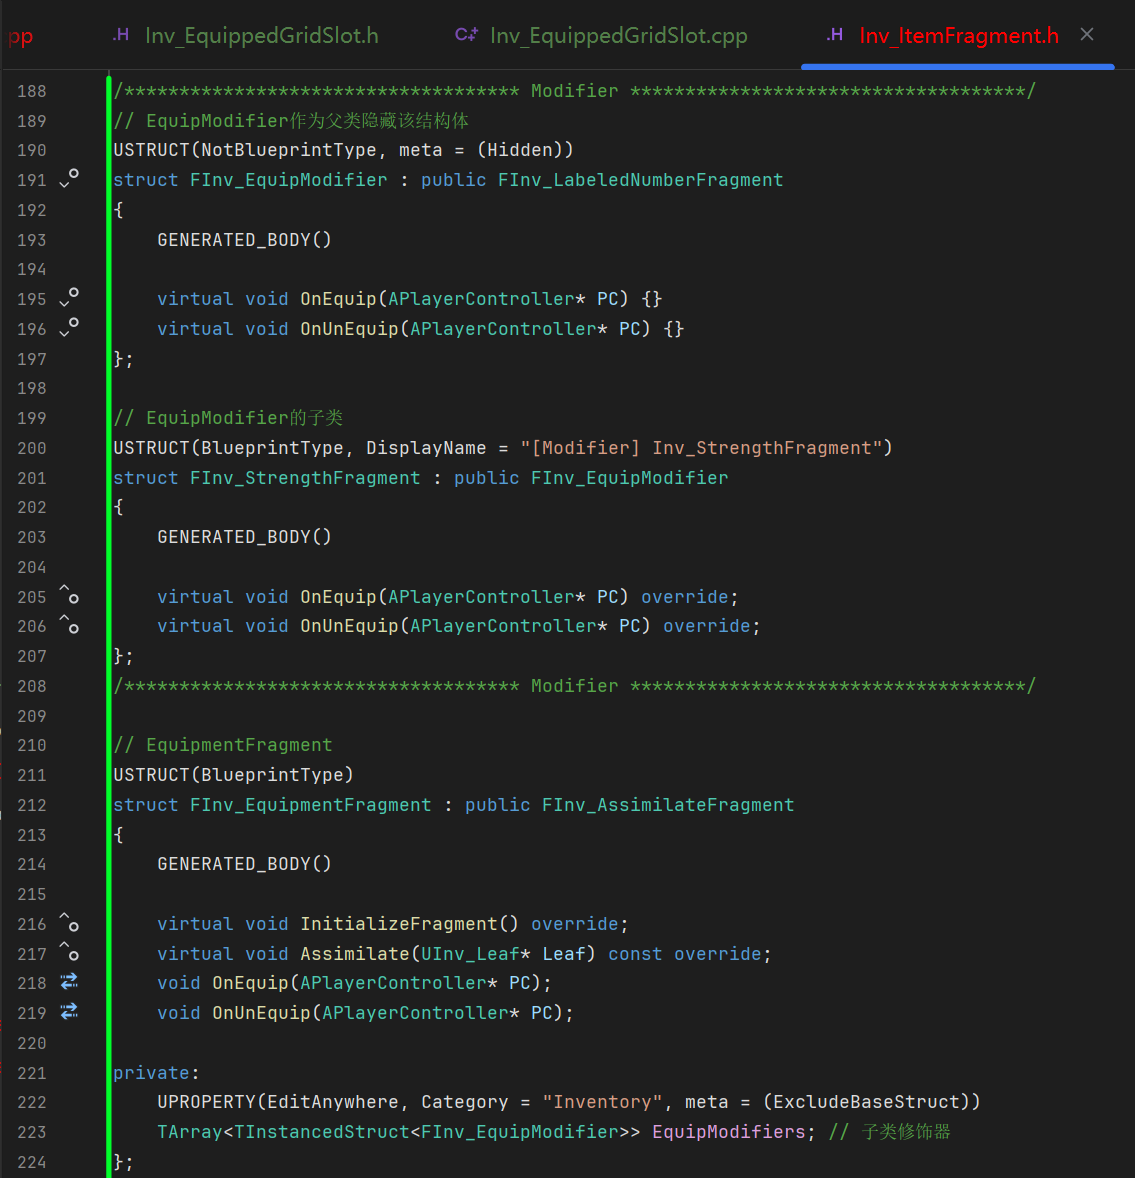Click C++ file icon on Inv_EquippedGridSlot.cpp tab
1135x1178 pixels.
466,35
